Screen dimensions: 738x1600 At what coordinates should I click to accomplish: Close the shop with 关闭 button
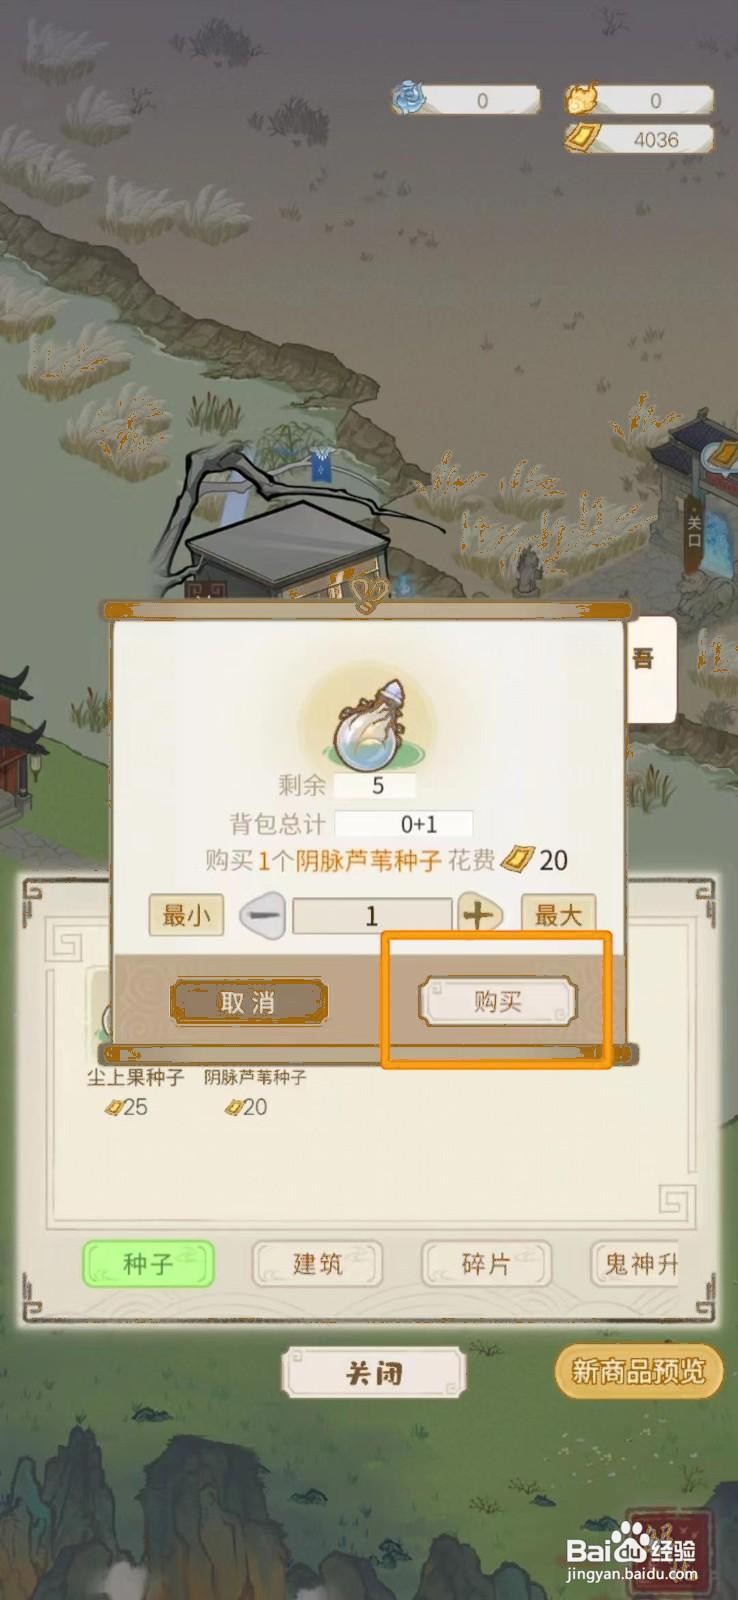[374, 1372]
